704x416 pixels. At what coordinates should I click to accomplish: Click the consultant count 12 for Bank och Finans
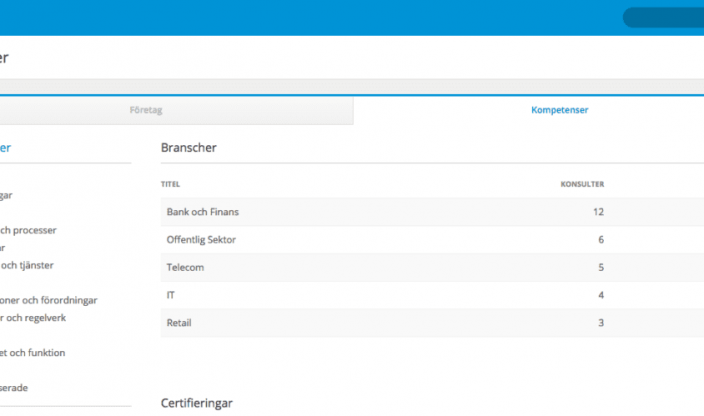click(598, 212)
